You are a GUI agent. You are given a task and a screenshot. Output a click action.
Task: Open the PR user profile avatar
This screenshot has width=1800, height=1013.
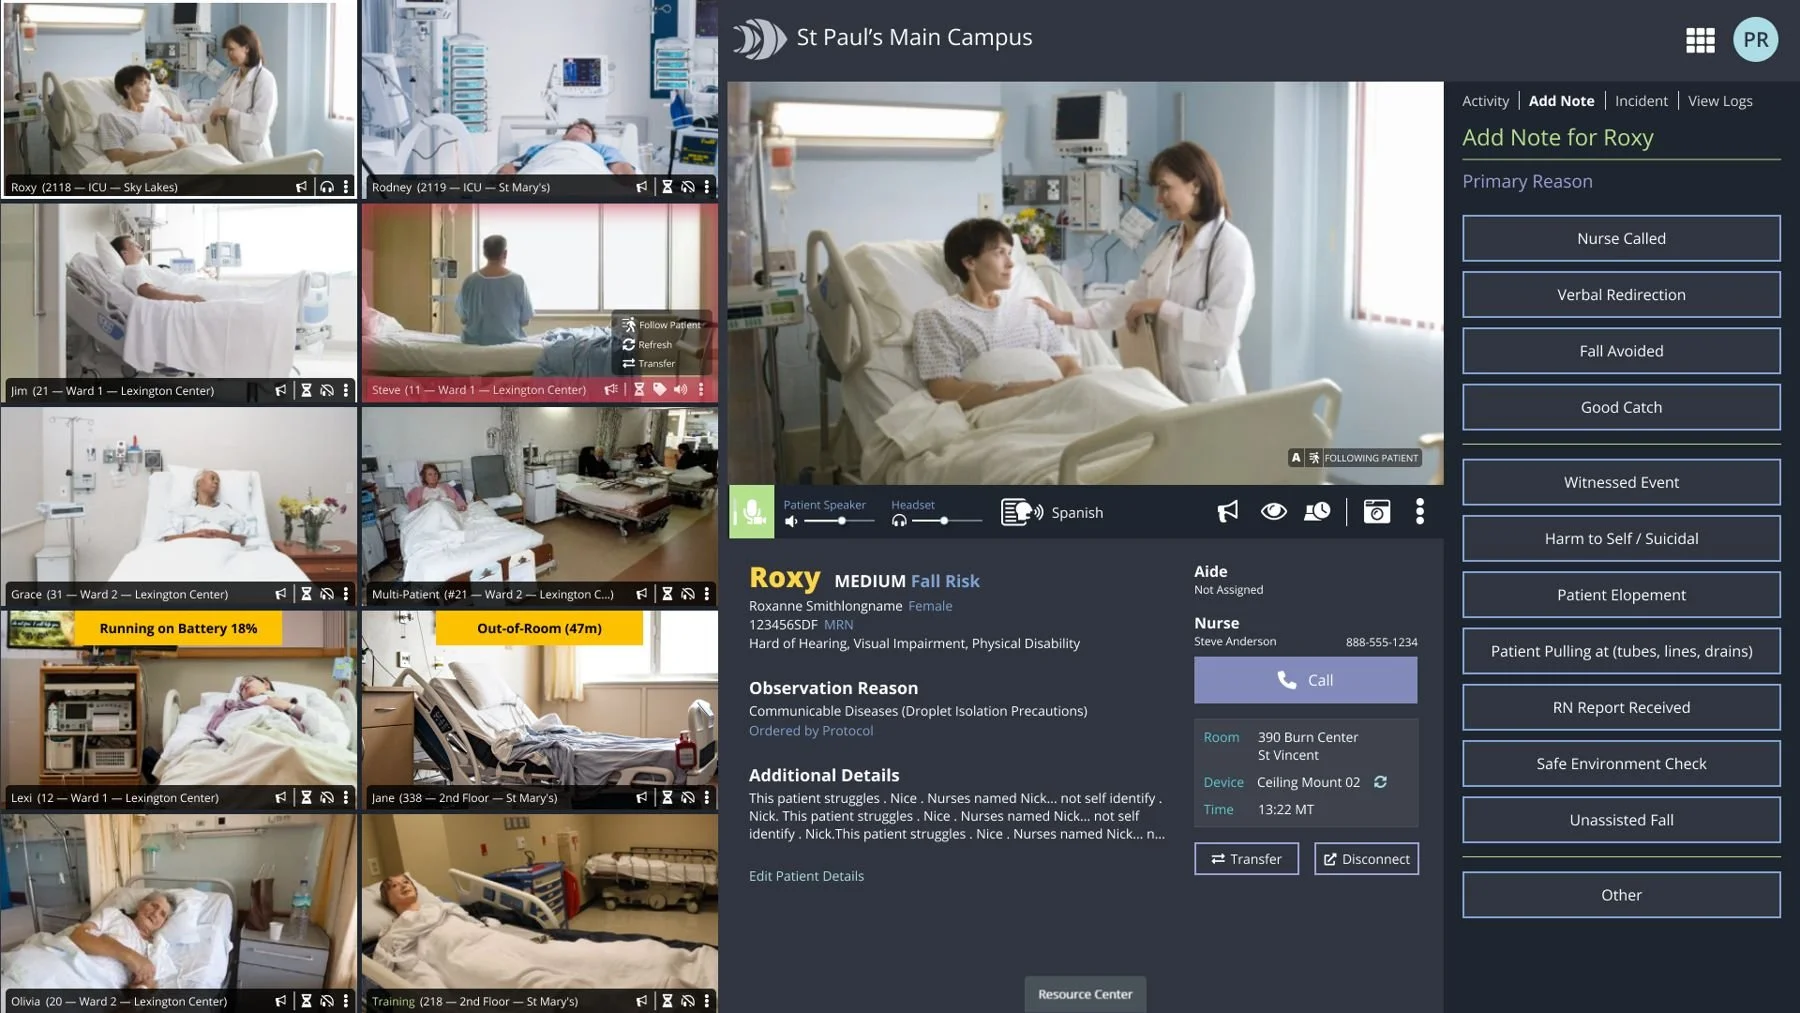1756,40
